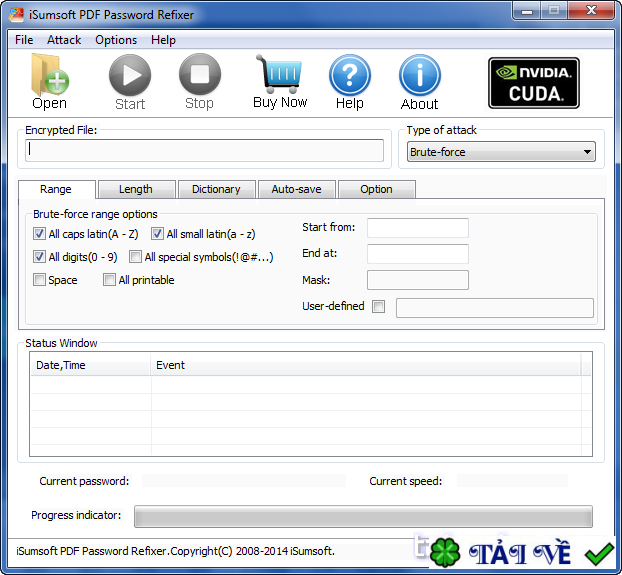The height and width of the screenshot is (575, 622).
Task: Open the Options menu
Action: 116,40
